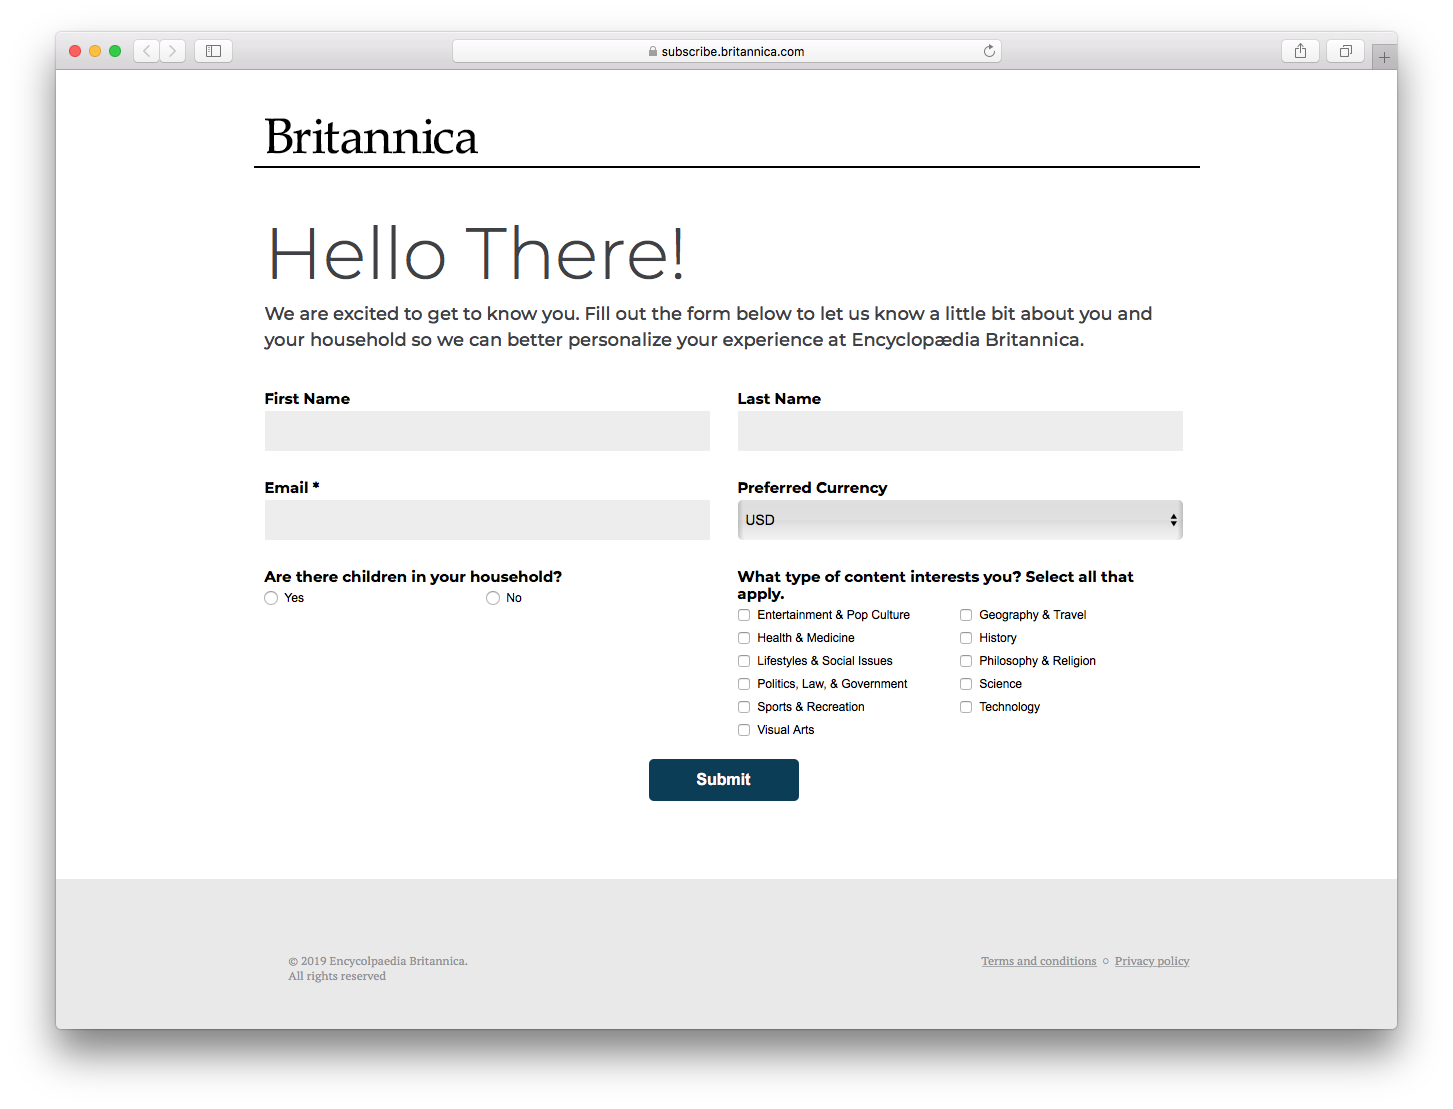Select No for children in household
The width and height of the screenshot is (1453, 1109).
492,597
